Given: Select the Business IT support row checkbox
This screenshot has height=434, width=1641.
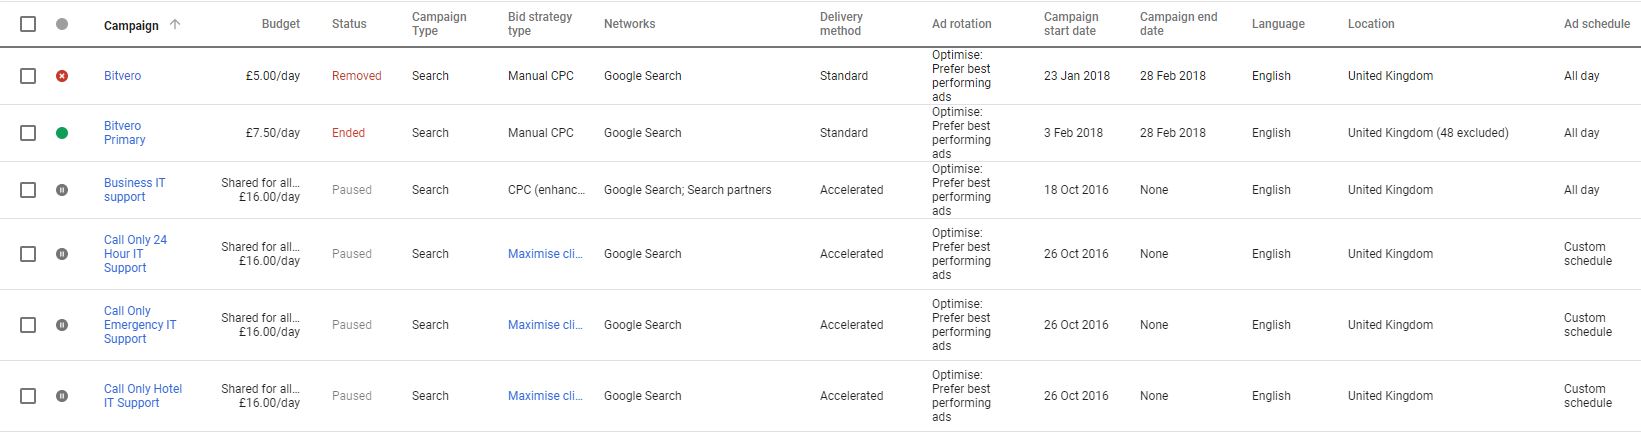Looking at the screenshot, I should pos(28,190).
